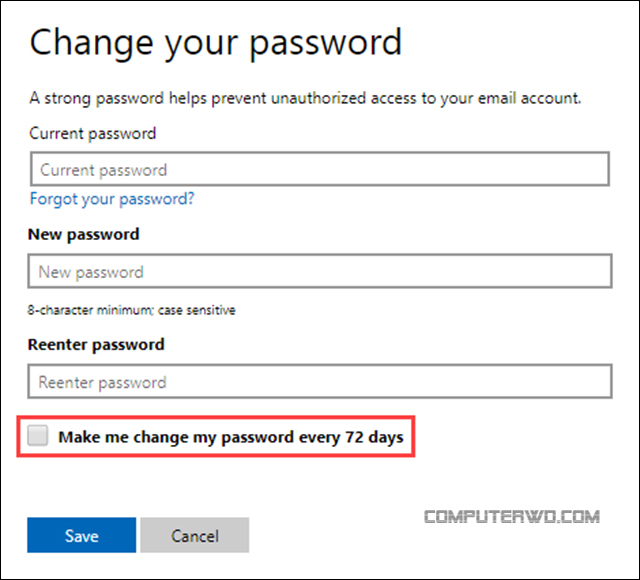Screen dimensions: 640x580
Task: Click the New password text box
Action: (319, 271)
